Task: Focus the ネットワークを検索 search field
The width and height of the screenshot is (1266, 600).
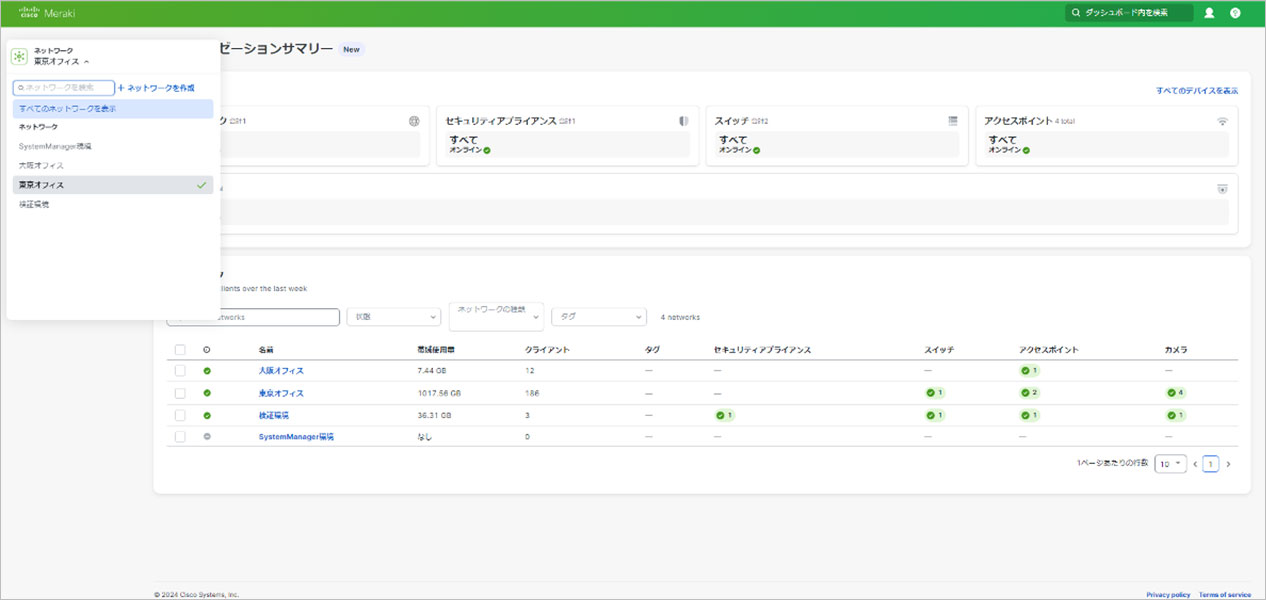Action: coord(64,88)
